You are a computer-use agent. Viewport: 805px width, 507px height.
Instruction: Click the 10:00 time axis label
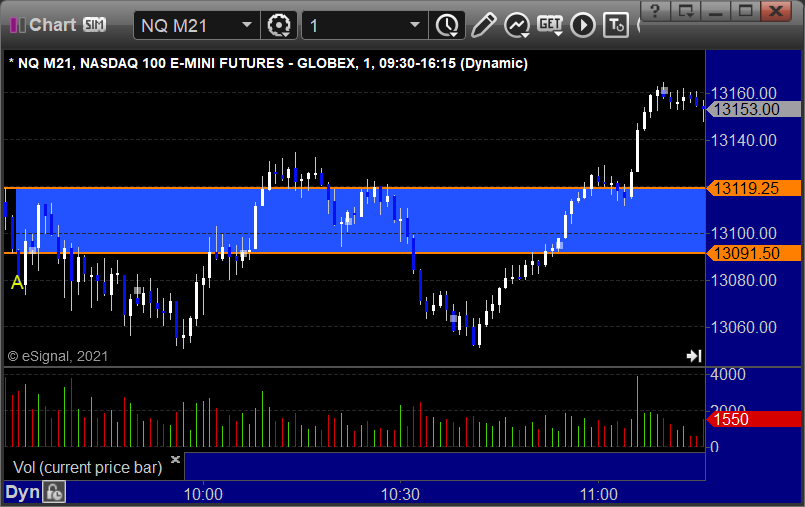(x=203, y=494)
